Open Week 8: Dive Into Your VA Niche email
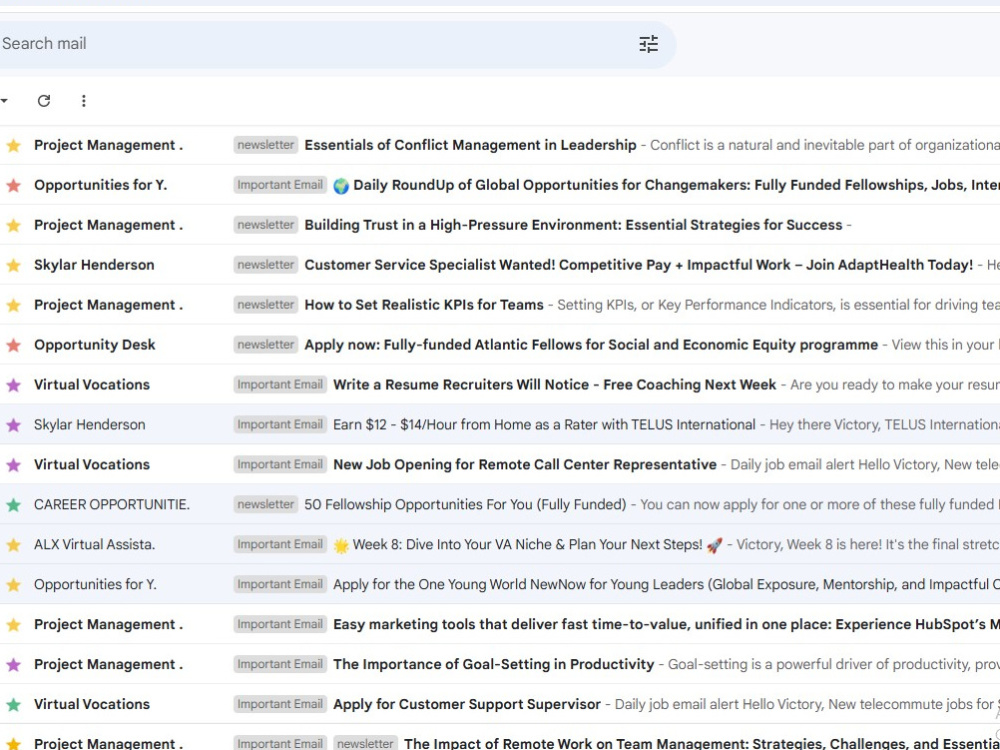1000x750 pixels. pyautogui.click(x=527, y=545)
